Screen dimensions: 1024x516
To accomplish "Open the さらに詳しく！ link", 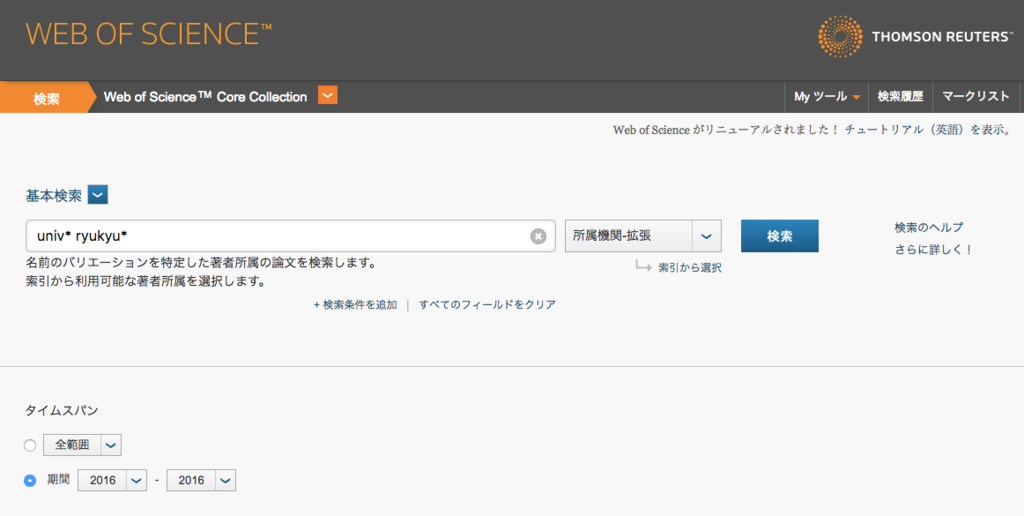I will 933,250.
